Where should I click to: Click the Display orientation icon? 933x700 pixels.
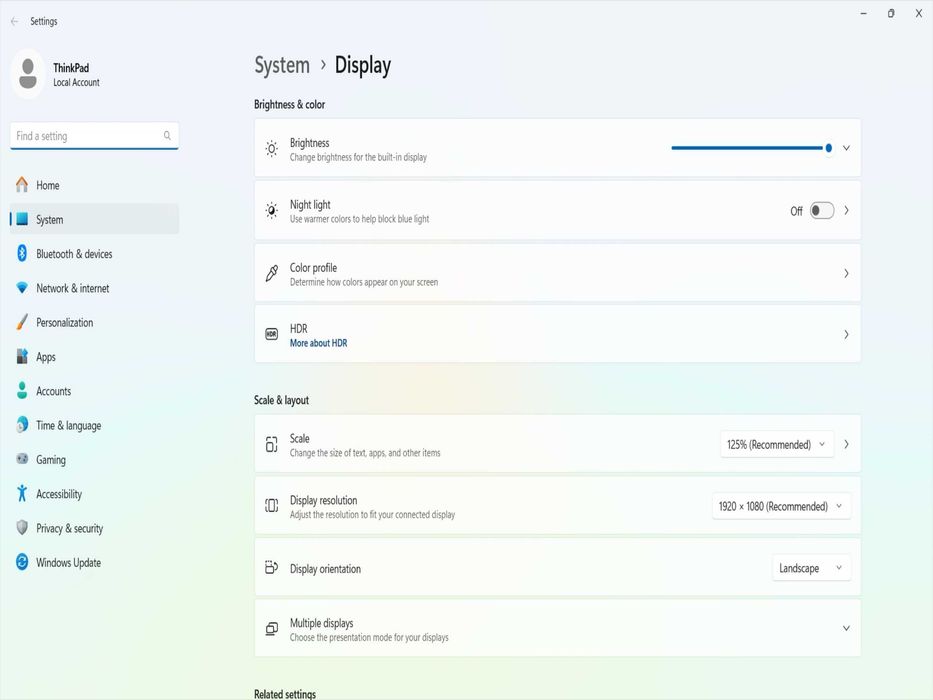[271, 567]
